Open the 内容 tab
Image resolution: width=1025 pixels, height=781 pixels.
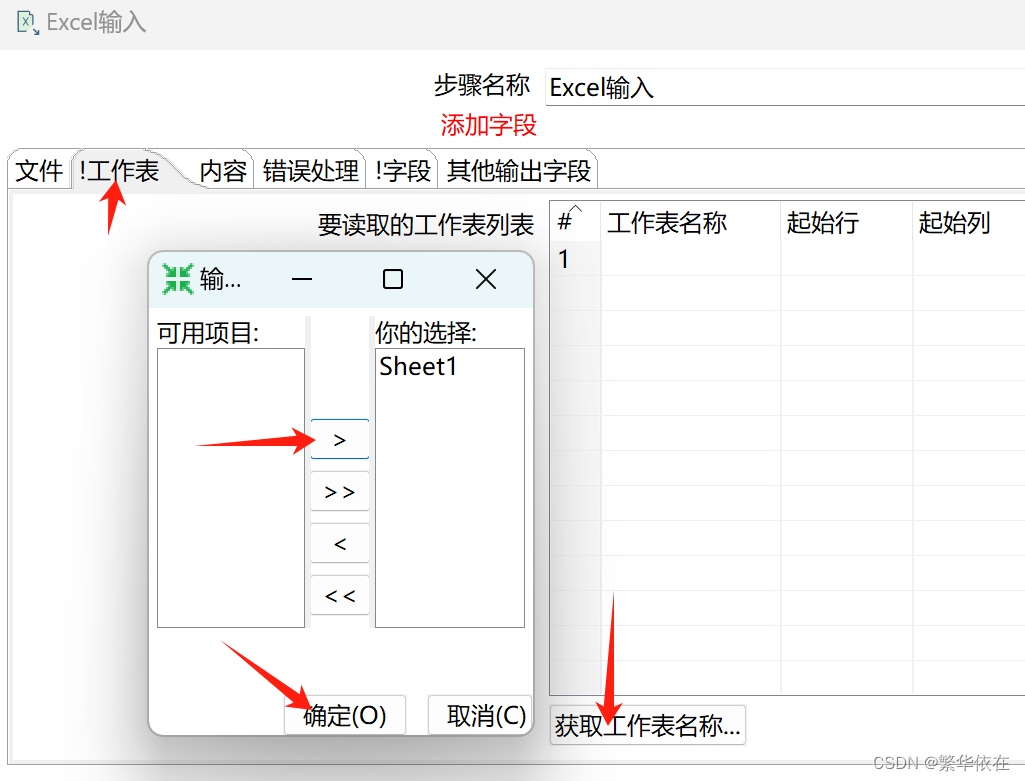223,171
